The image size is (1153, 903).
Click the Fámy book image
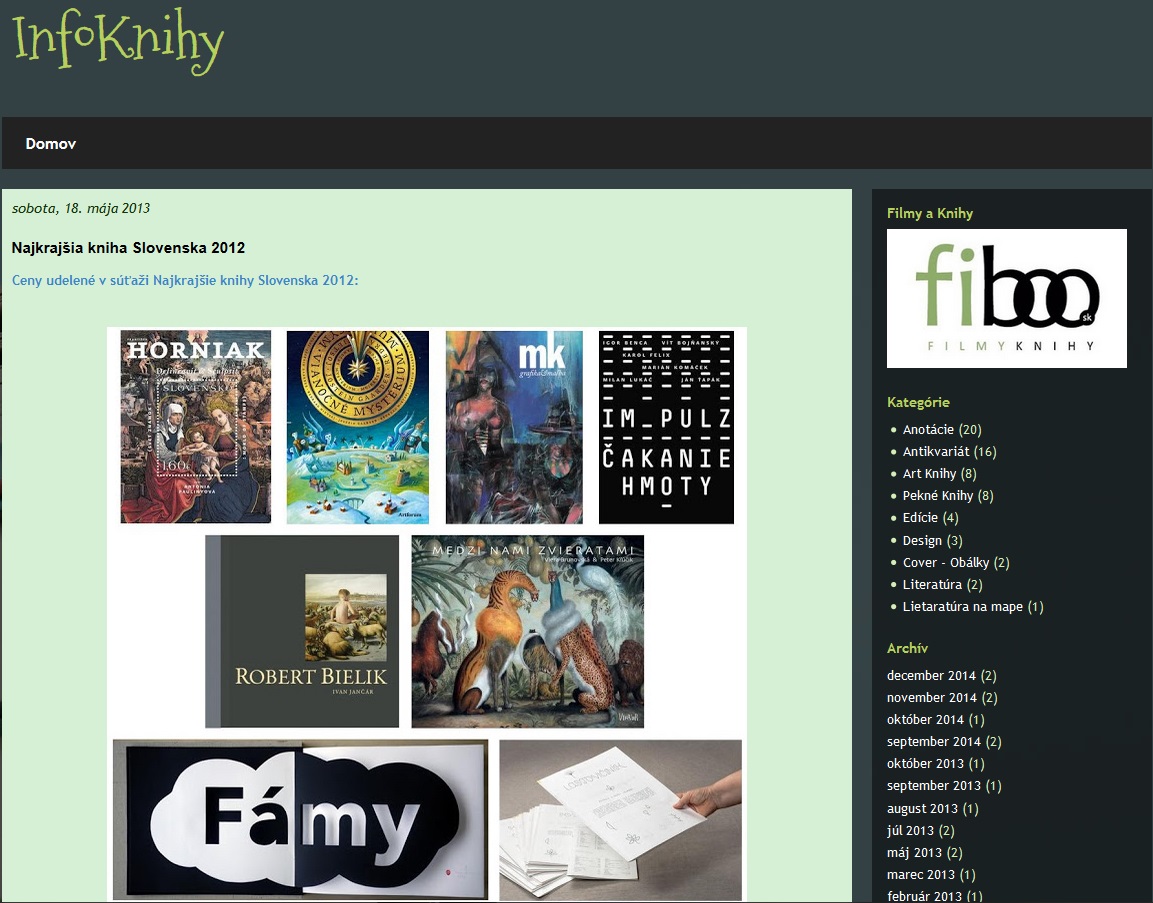(300, 819)
